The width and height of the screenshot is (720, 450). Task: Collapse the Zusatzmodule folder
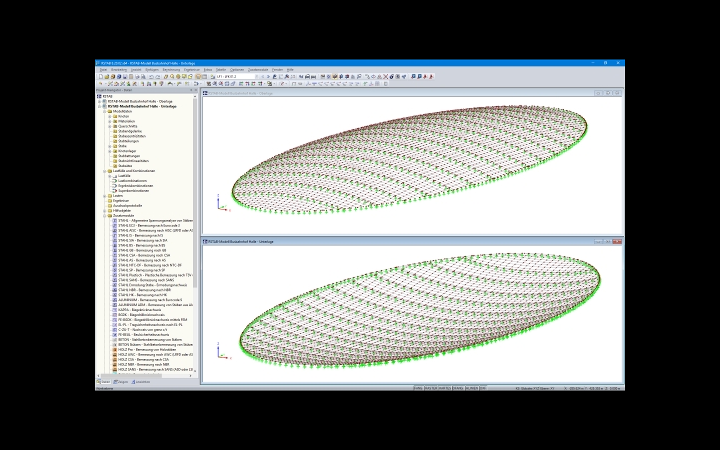click(x=105, y=215)
